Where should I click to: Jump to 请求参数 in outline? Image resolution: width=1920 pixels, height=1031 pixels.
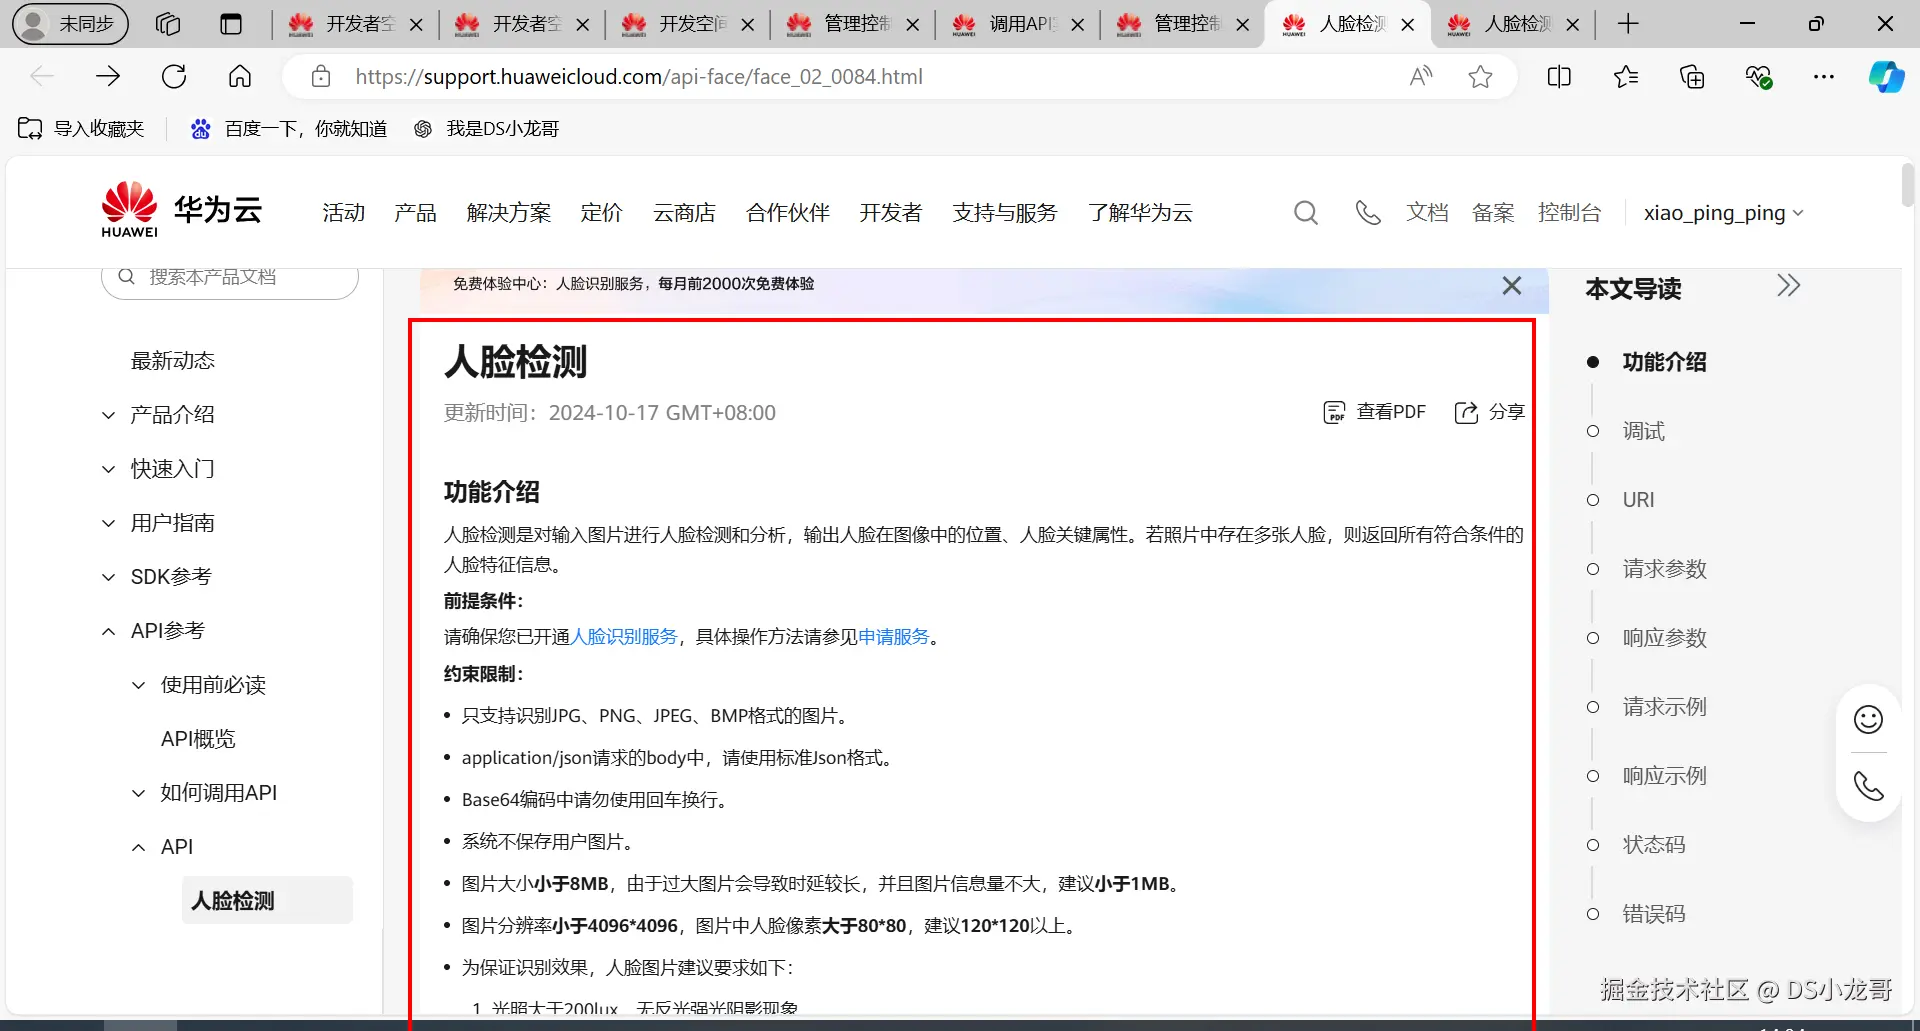coord(1664,569)
